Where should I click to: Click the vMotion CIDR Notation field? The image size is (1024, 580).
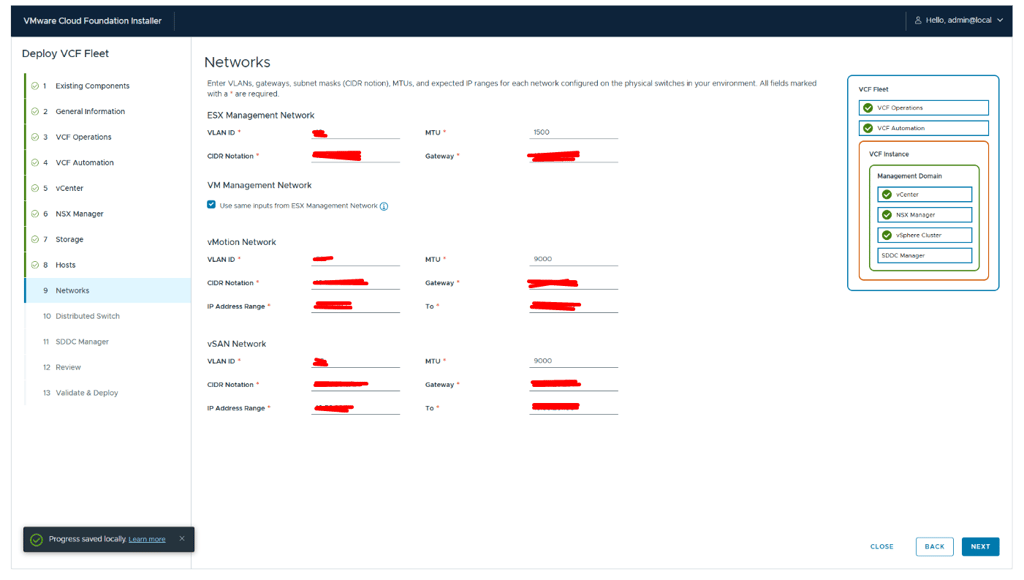coord(355,283)
